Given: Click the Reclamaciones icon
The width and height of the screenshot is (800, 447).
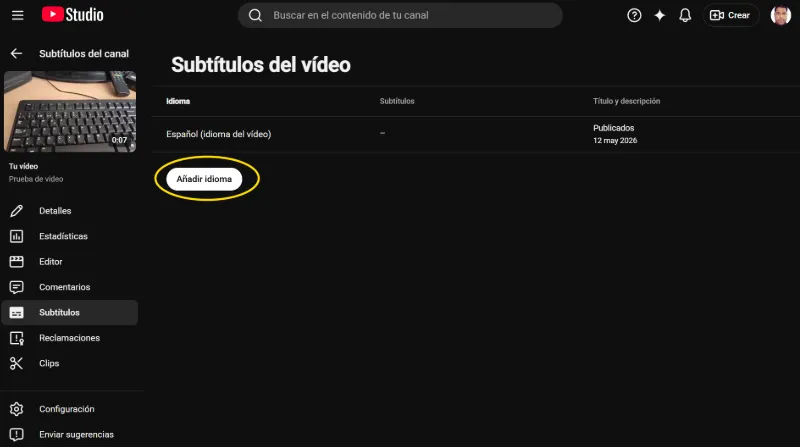Looking at the screenshot, I should pyautogui.click(x=16, y=338).
